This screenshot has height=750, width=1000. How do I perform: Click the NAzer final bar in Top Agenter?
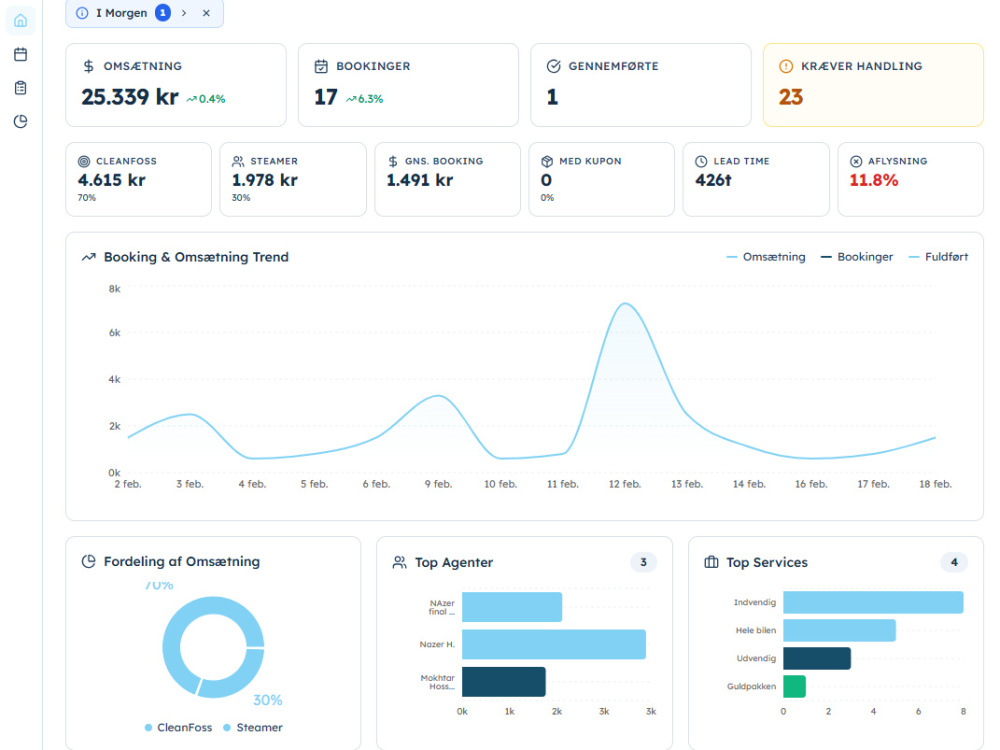click(x=512, y=607)
